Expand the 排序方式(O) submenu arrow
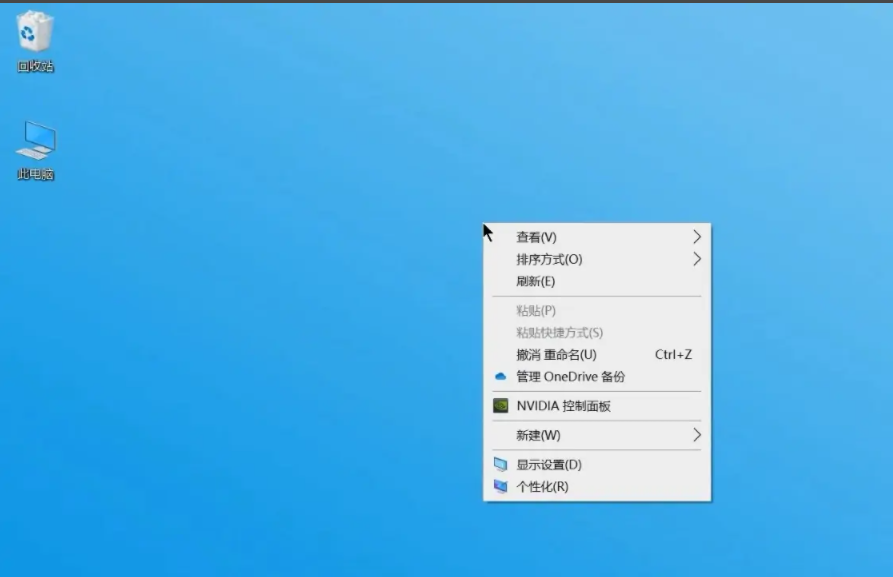The height and width of the screenshot is (577, 893). point(696,259)
